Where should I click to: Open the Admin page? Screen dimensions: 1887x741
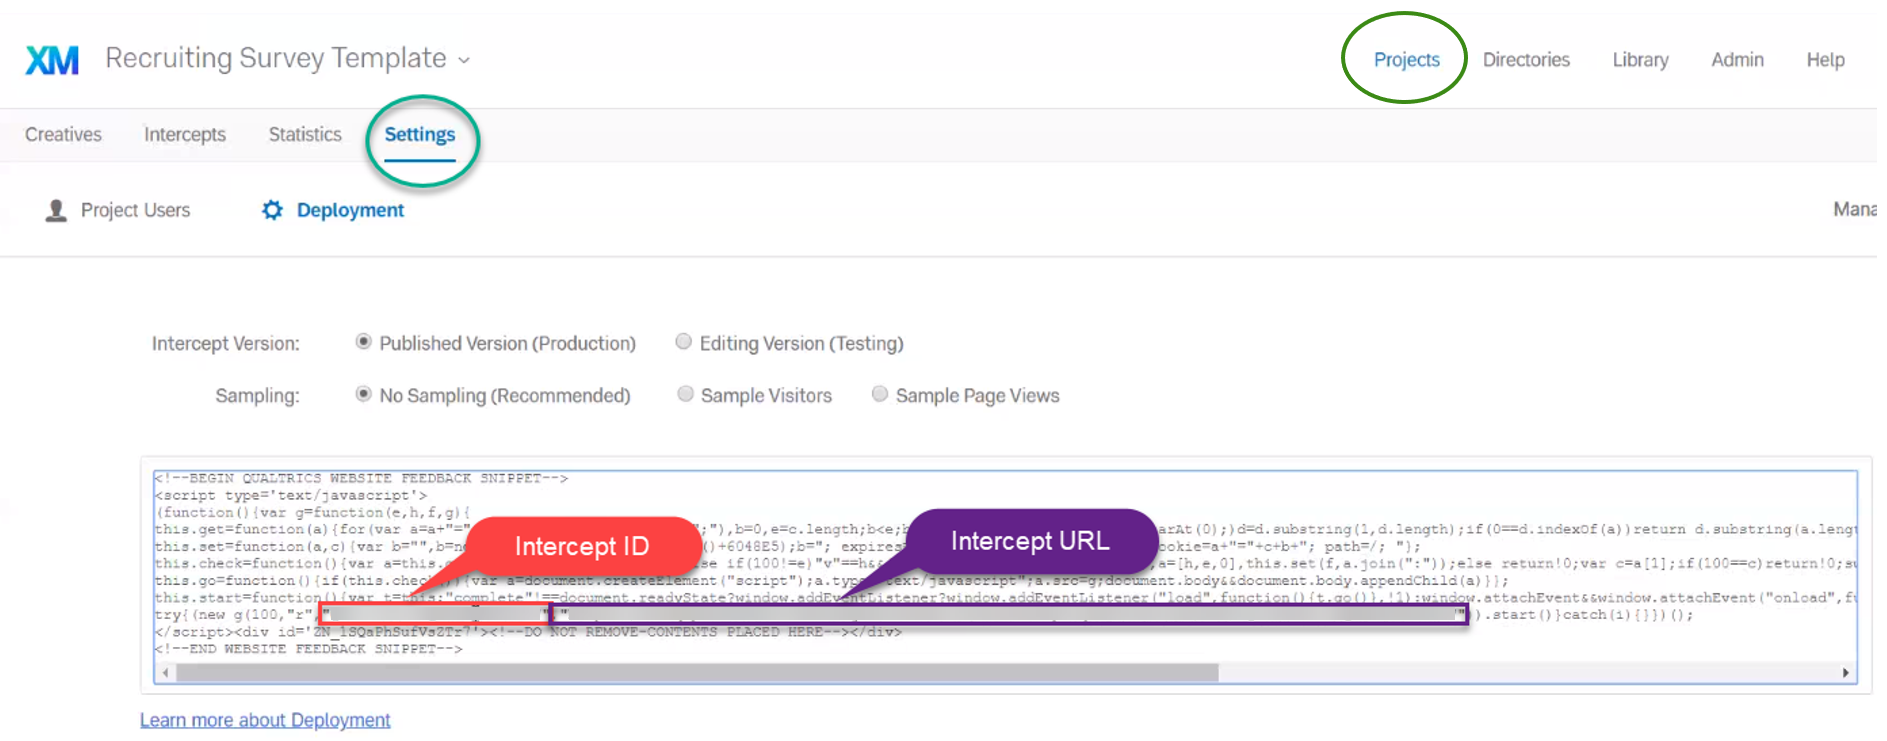(1737, 60)
